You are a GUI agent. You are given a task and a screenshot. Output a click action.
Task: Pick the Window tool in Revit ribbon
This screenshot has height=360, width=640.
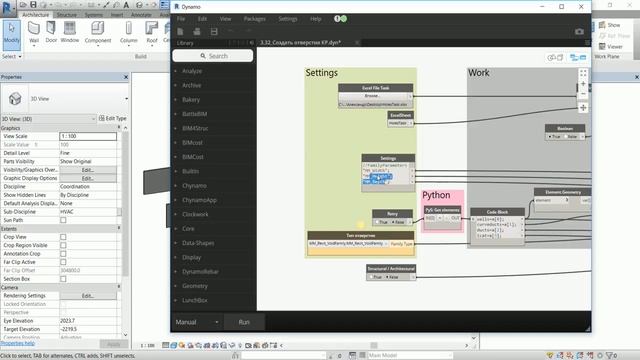pyautogui.click(x=69, y=32)
